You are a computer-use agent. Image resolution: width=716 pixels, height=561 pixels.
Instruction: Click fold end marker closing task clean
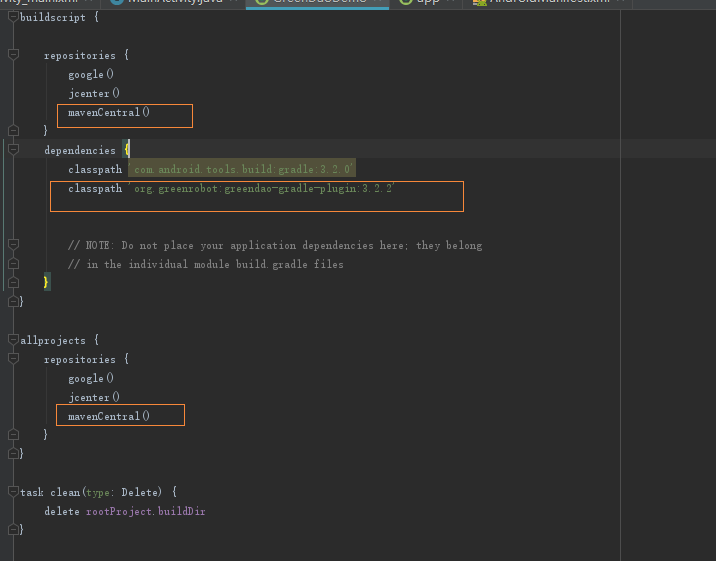[x=13, y=530]
